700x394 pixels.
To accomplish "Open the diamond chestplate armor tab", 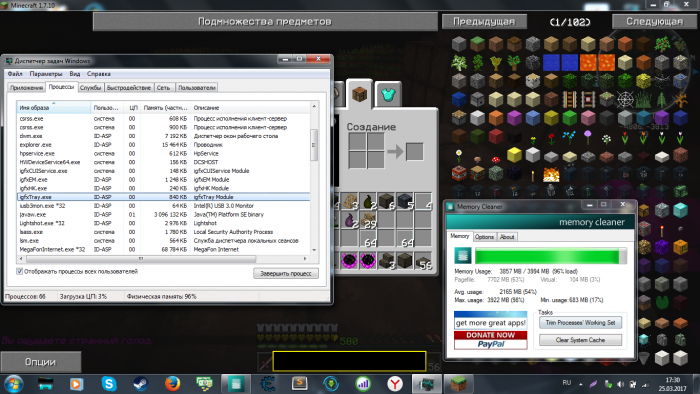I will (388, 94).
